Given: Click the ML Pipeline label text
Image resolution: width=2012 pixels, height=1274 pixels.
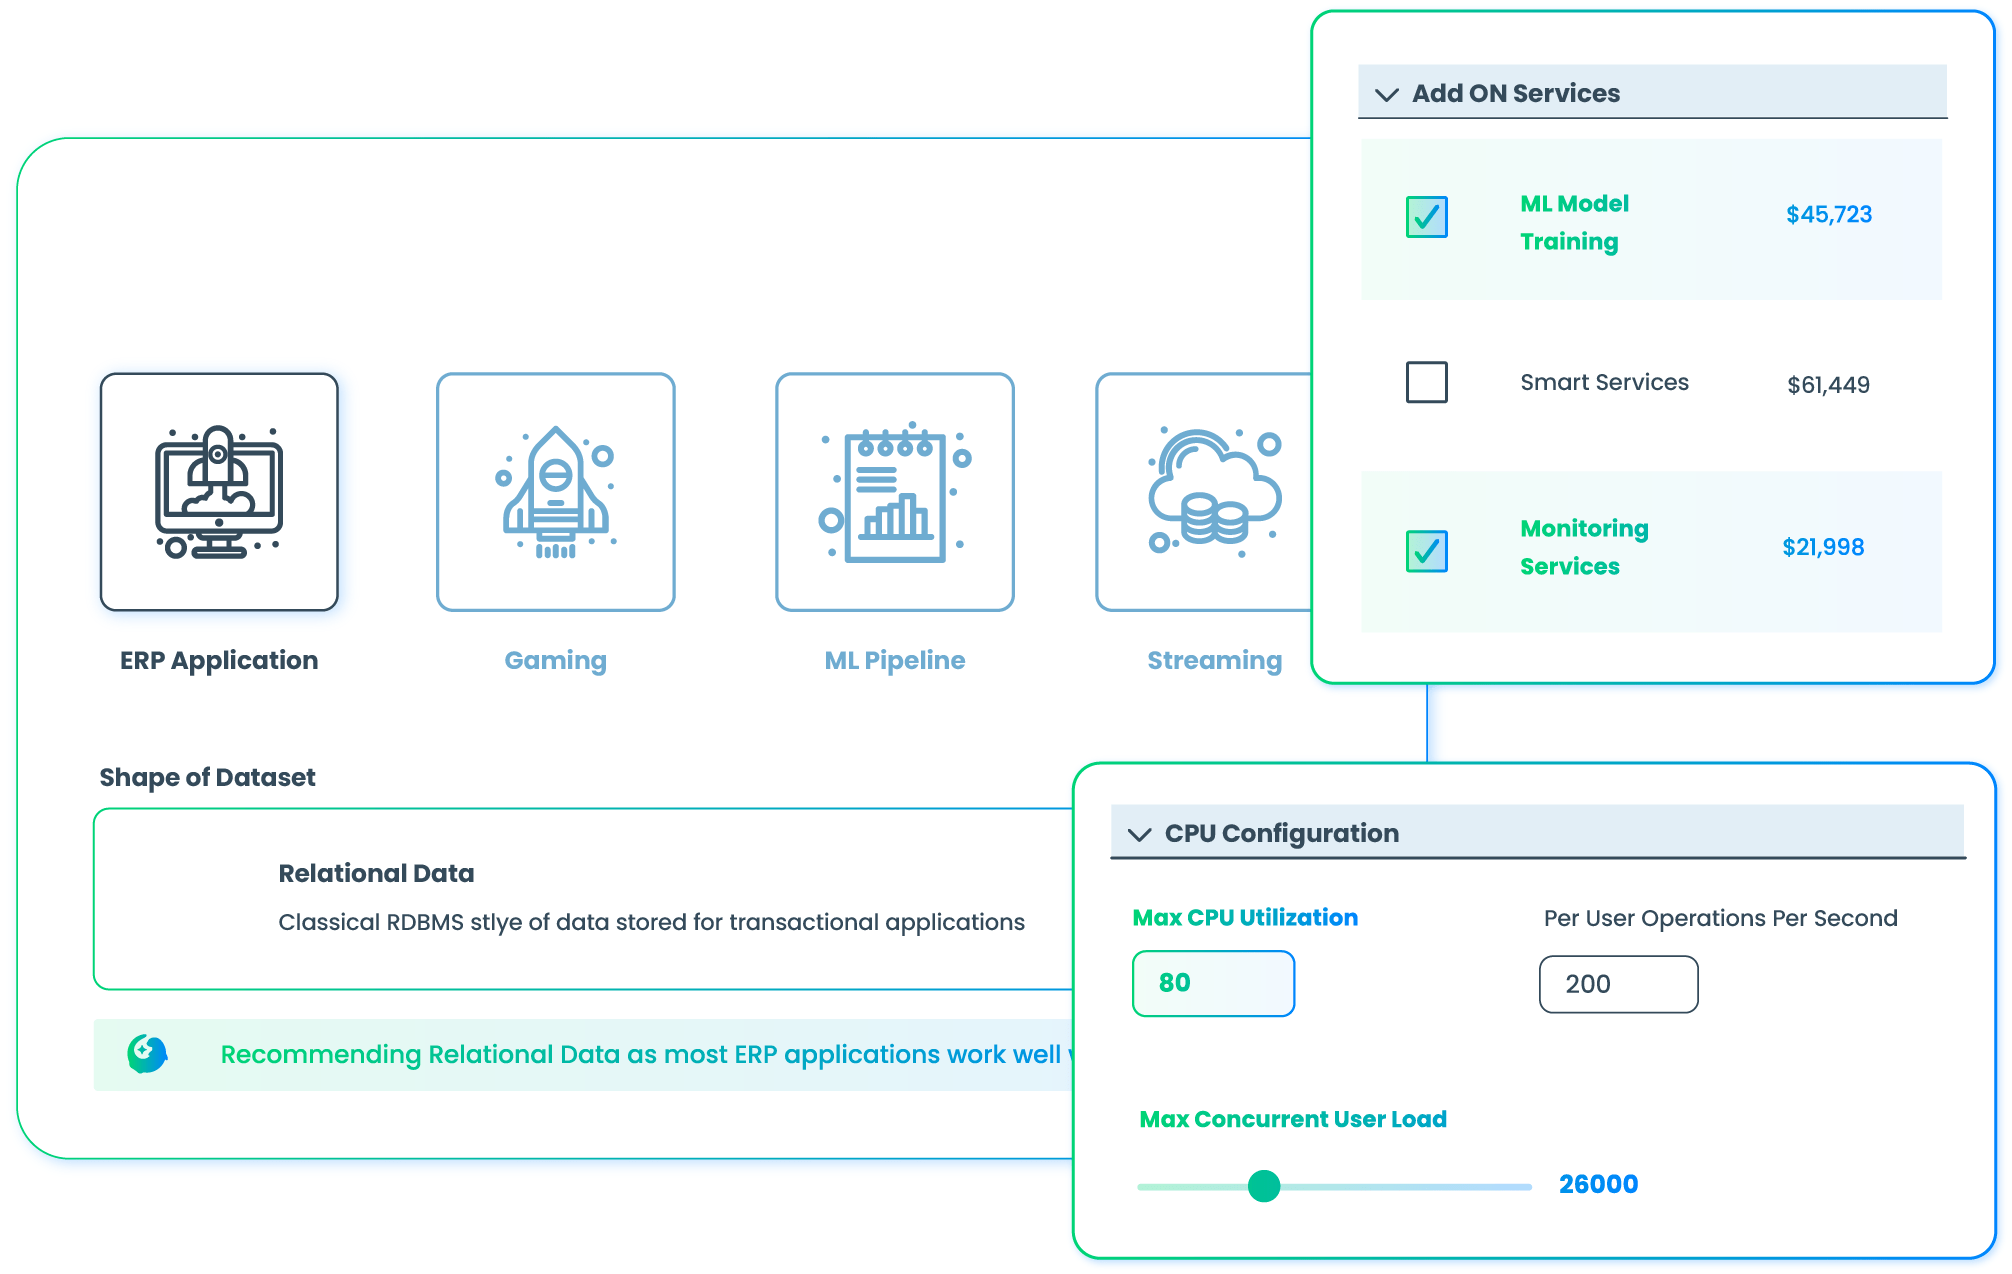Looking at the screenshot, I should [895, 660].
